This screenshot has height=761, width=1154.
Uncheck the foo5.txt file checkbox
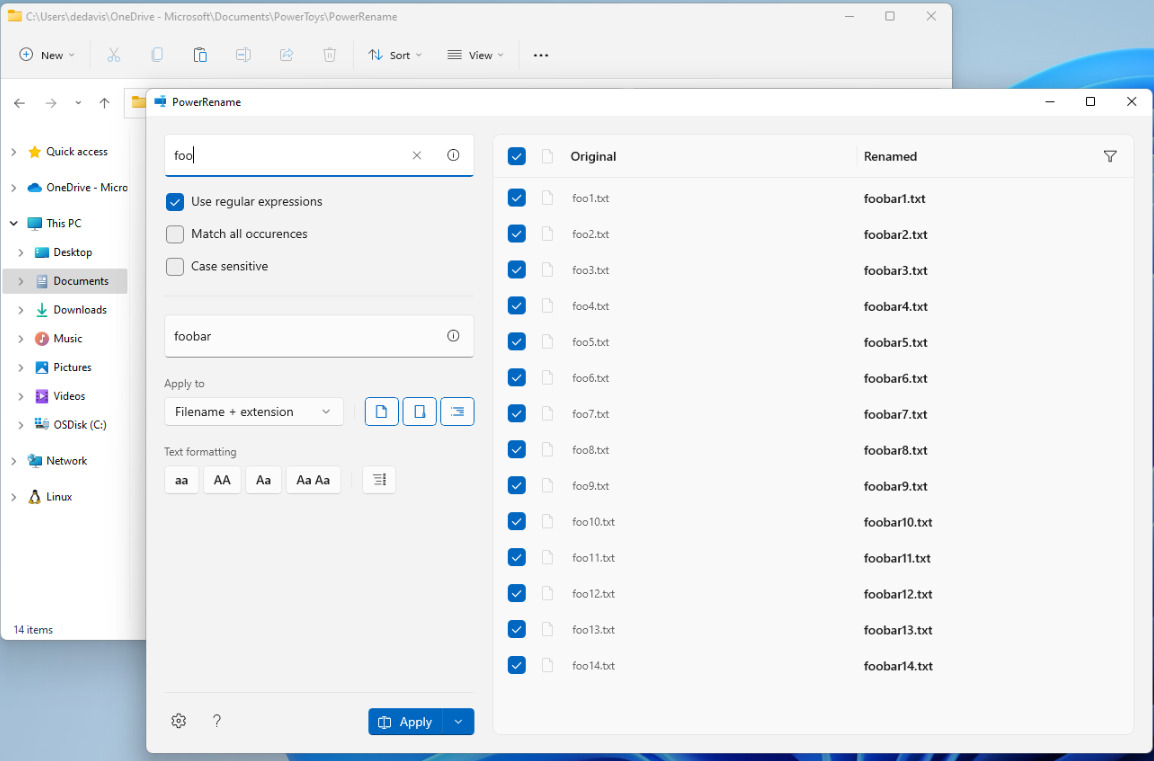[516, 342]
